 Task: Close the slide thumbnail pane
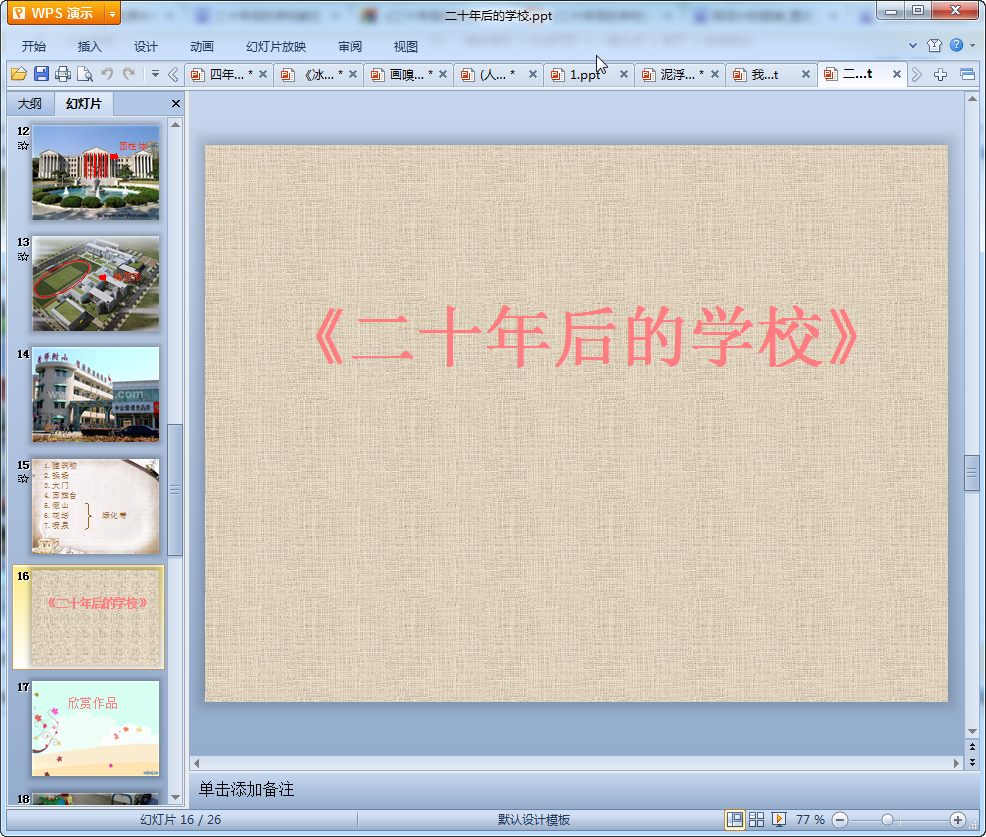tap(176, 104)
